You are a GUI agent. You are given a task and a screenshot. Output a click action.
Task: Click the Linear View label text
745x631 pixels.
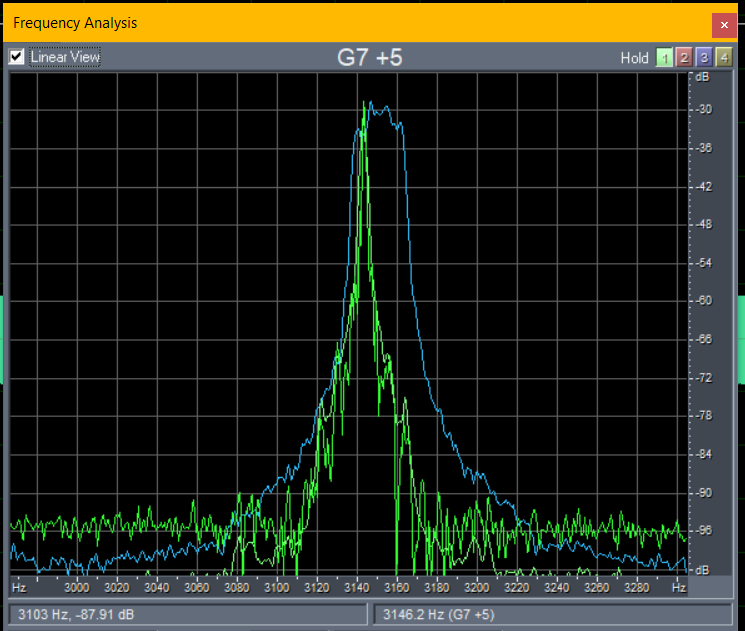point(65,57)
